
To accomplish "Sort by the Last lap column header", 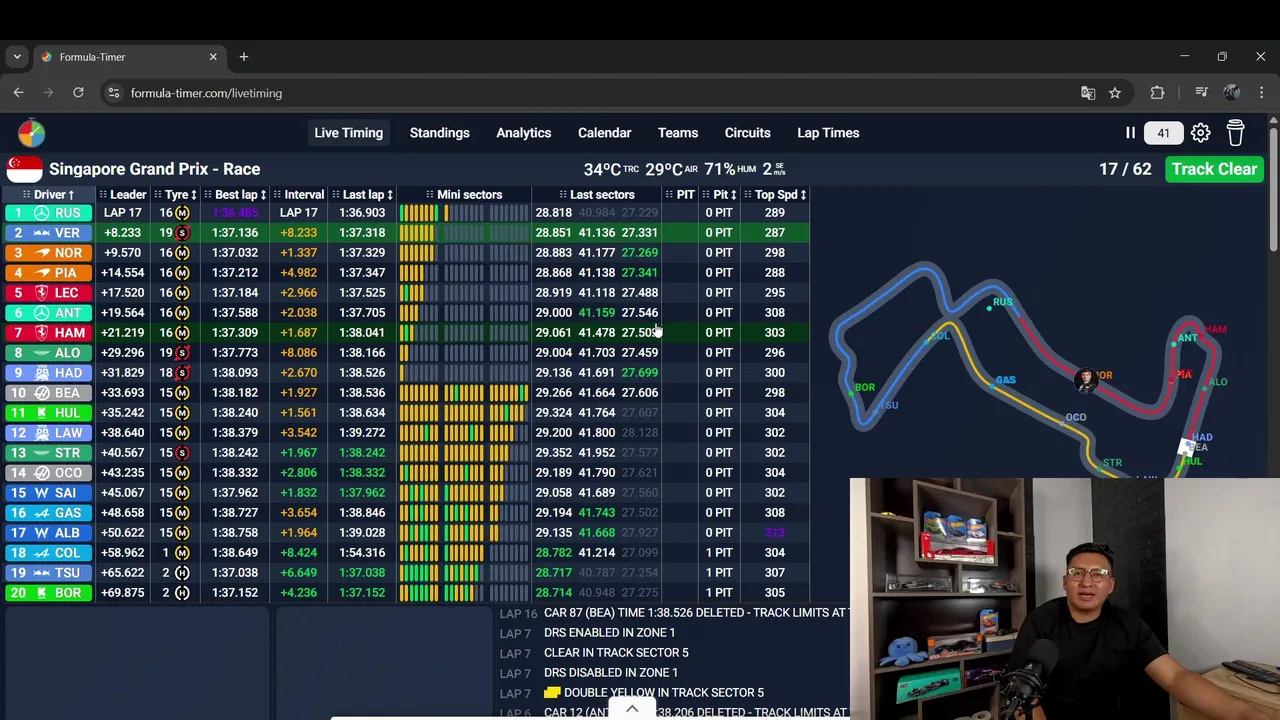I will (x=362, y=195).
